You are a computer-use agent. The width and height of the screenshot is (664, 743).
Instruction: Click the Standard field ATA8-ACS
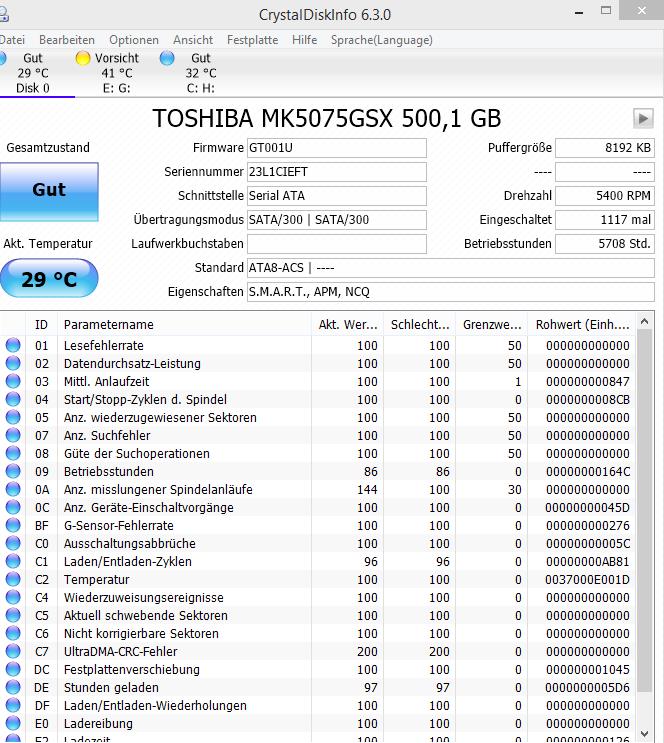[x=451, y=268]
